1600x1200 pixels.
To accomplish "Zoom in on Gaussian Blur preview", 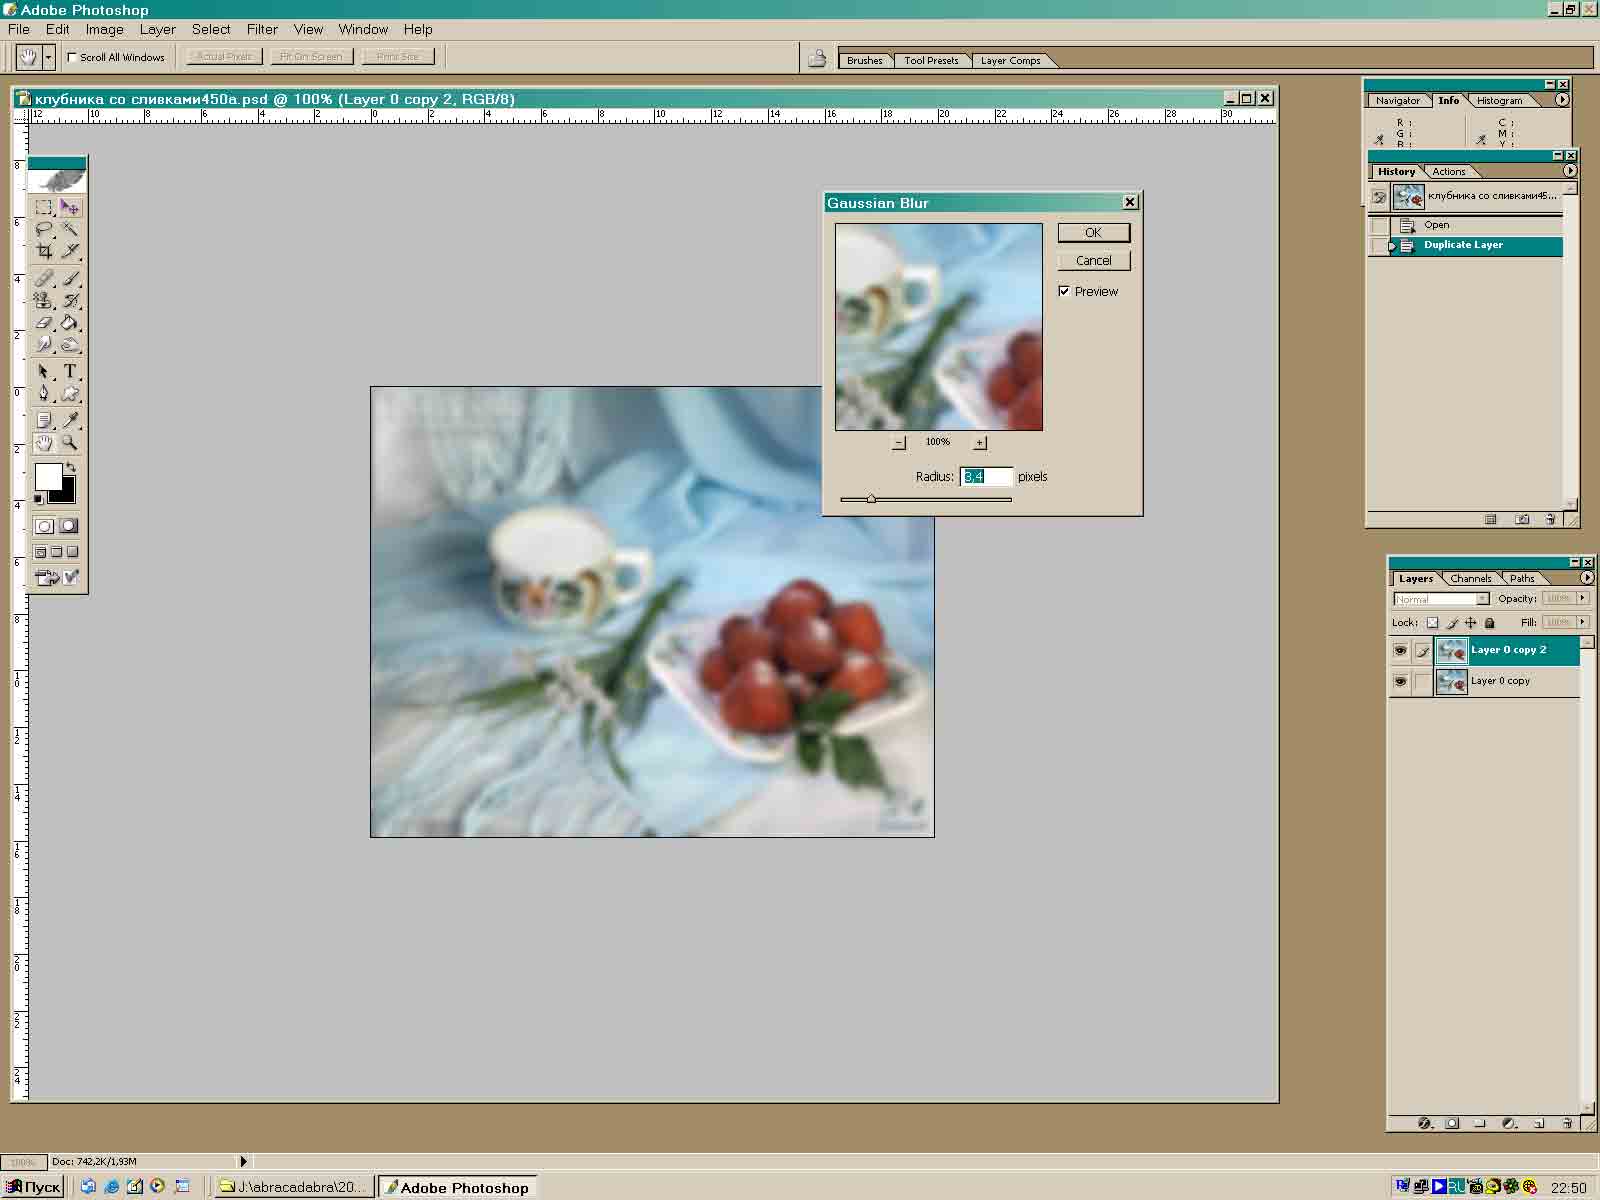I will coord(980,443).
